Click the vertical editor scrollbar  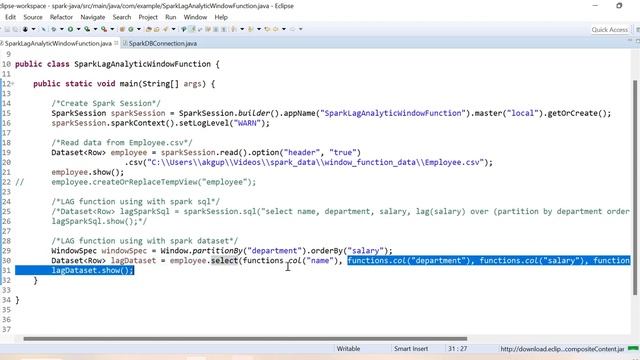pos(635,187)
